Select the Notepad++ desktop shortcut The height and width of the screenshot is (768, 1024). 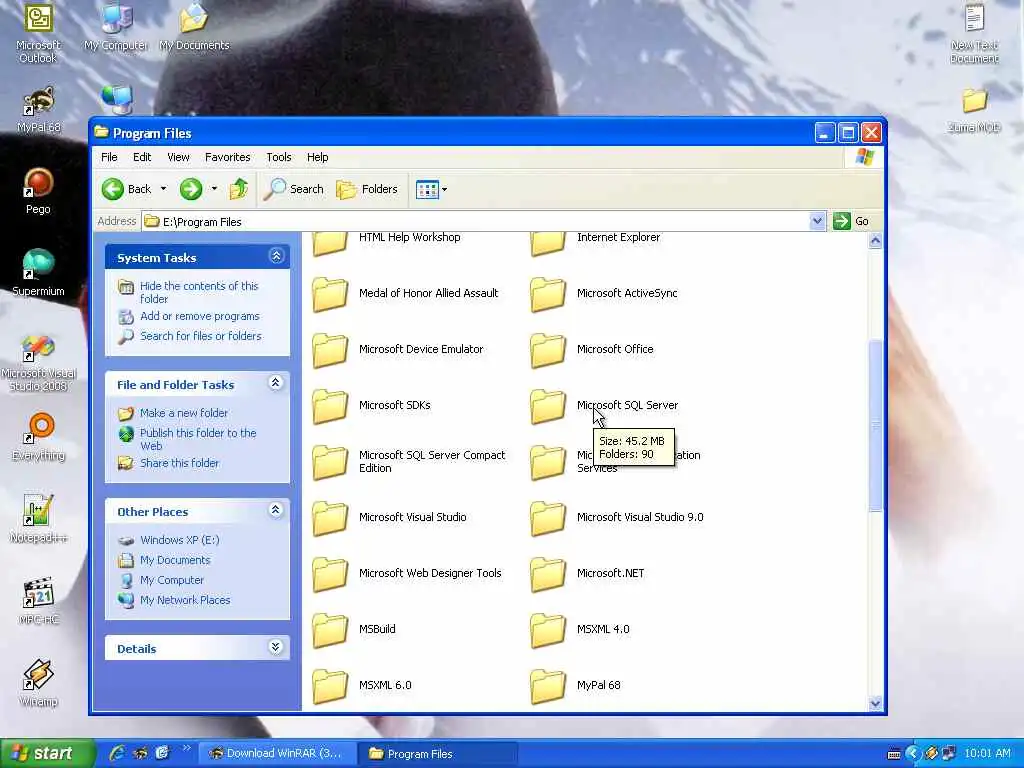pos(38,519)
